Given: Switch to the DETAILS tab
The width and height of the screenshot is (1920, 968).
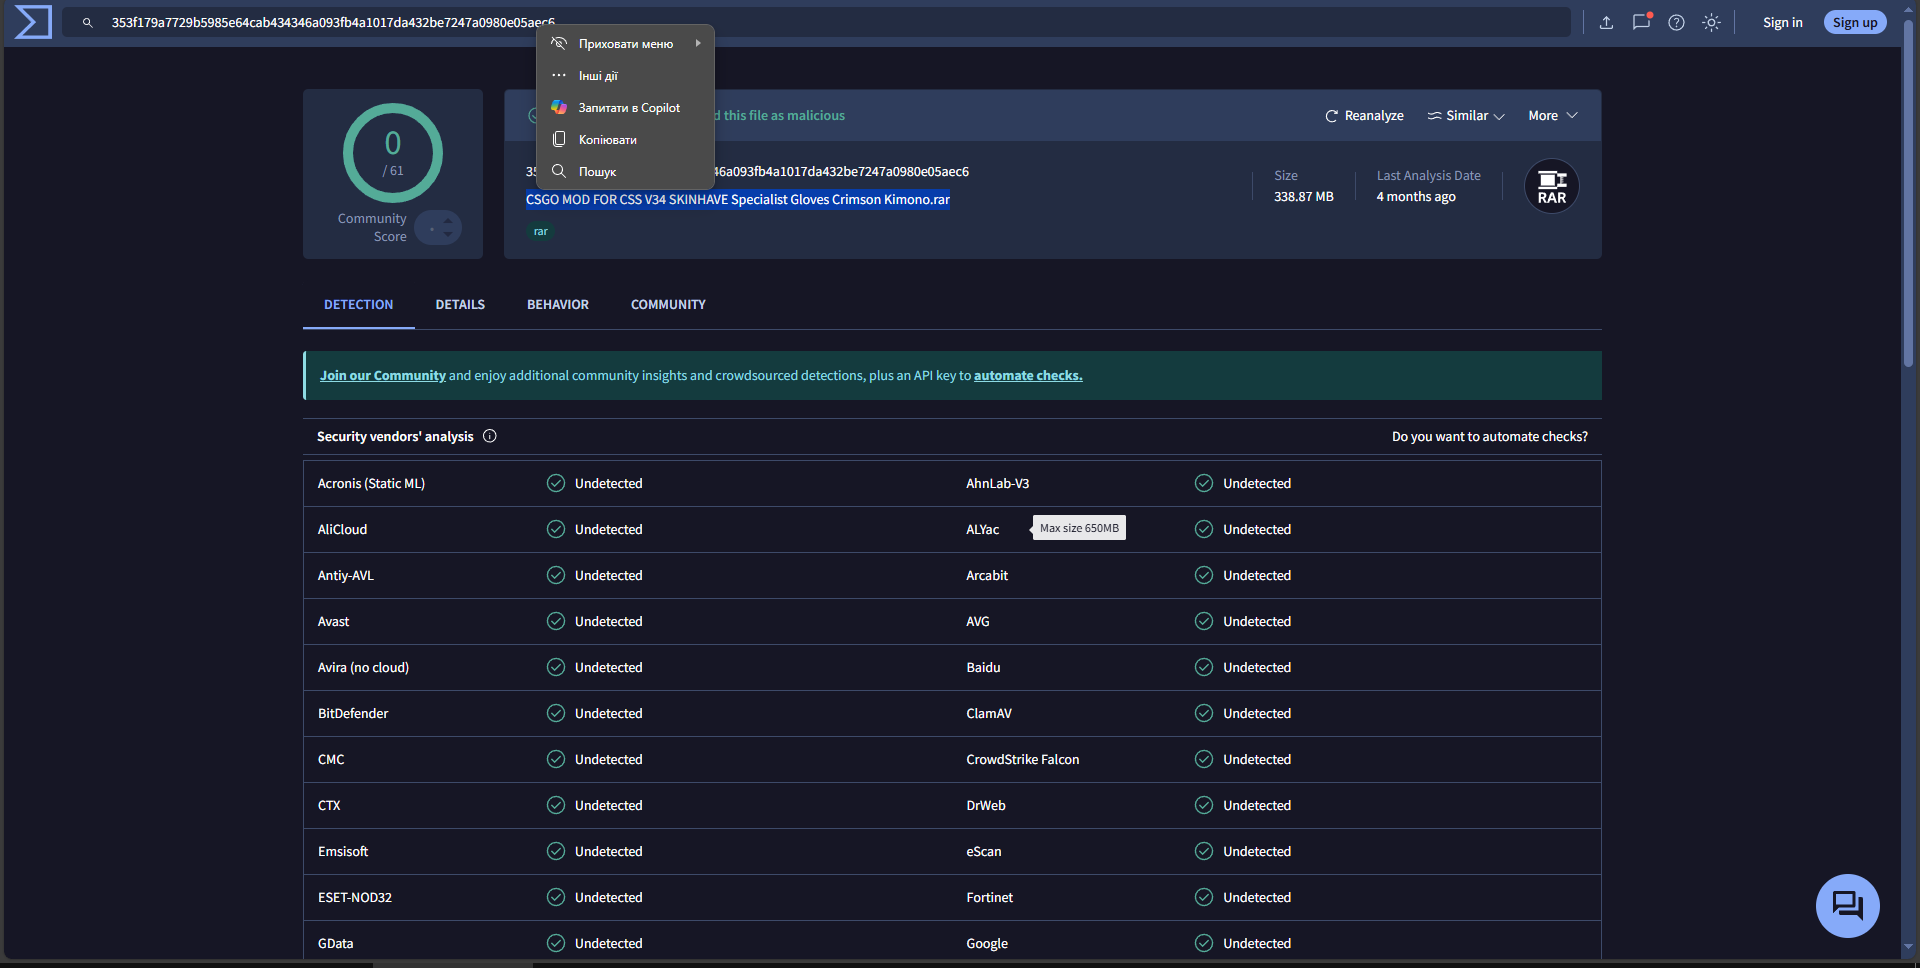Looking at the screenshot, I should tap(460, 305).
